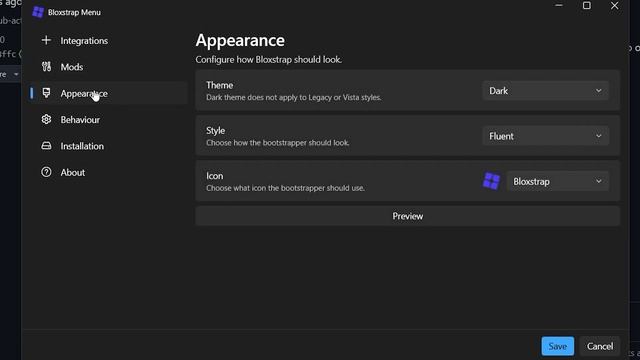The width and height of the screenshot is (640, 360).
Task: Go to the Mods section
Action: (108, 67)
